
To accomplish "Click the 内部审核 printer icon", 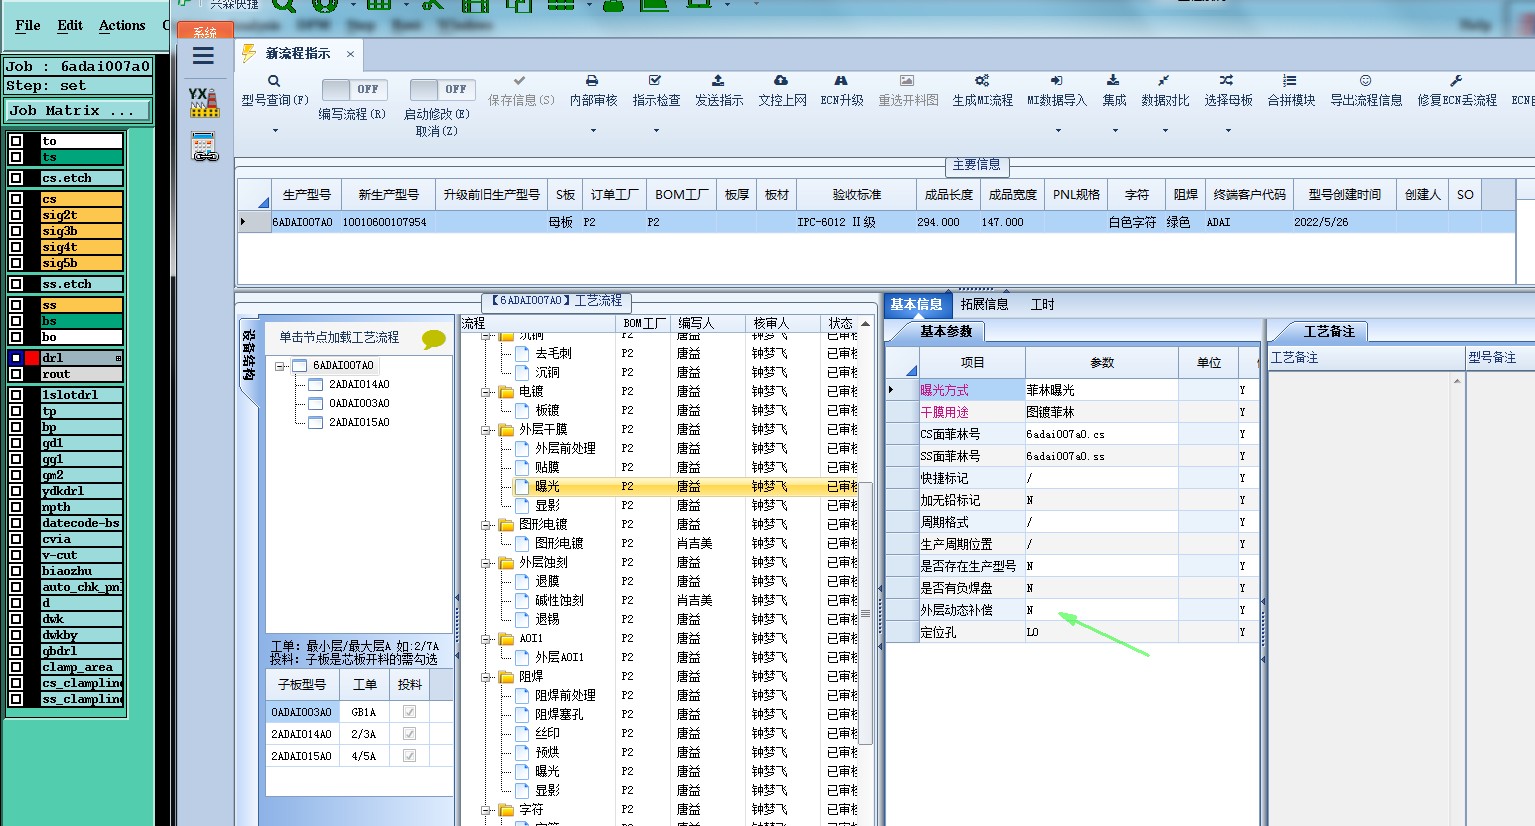I will (x=592, y=80).
